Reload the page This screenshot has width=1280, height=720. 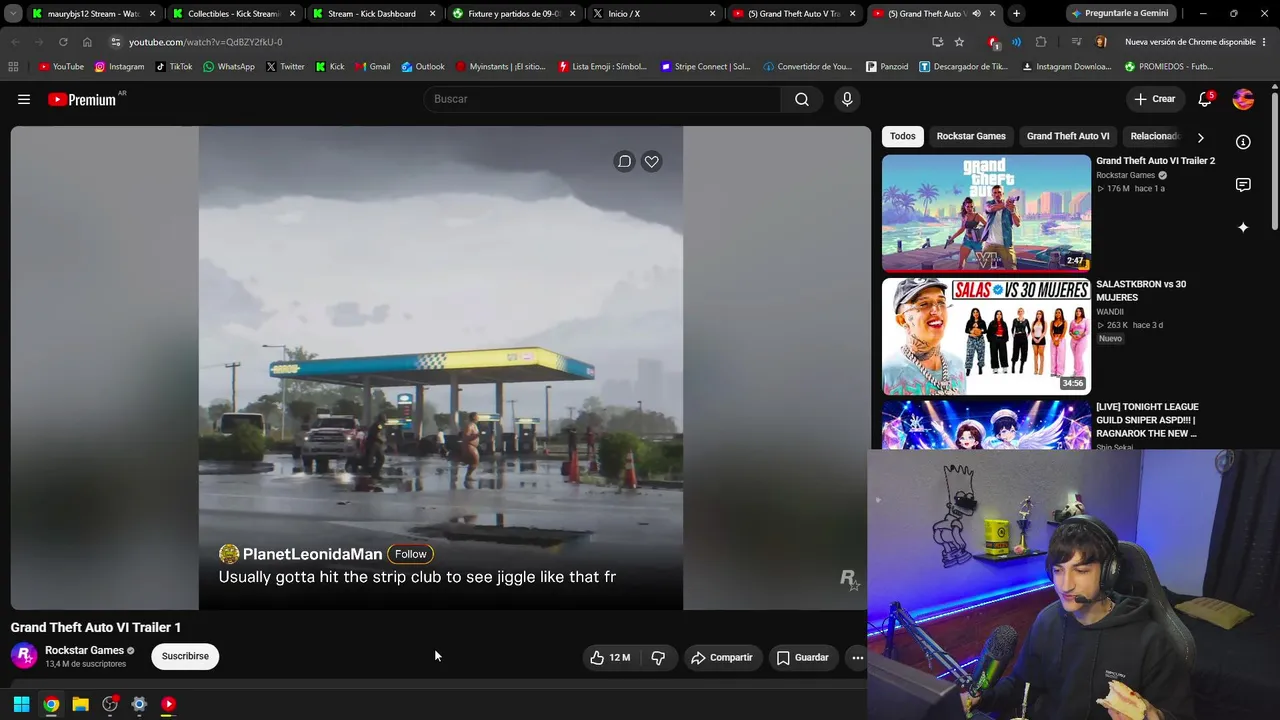pyautogui.click(x=63, y=42)
